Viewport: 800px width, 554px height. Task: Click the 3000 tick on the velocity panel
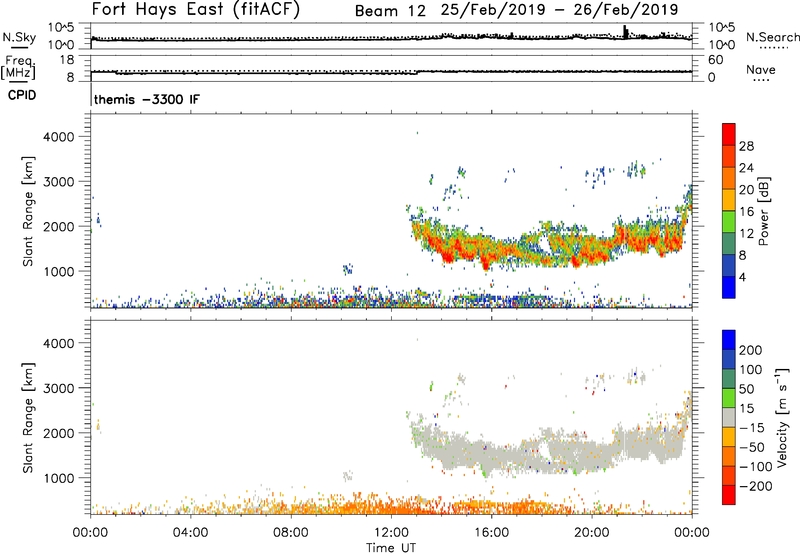(x=59, y=388)
